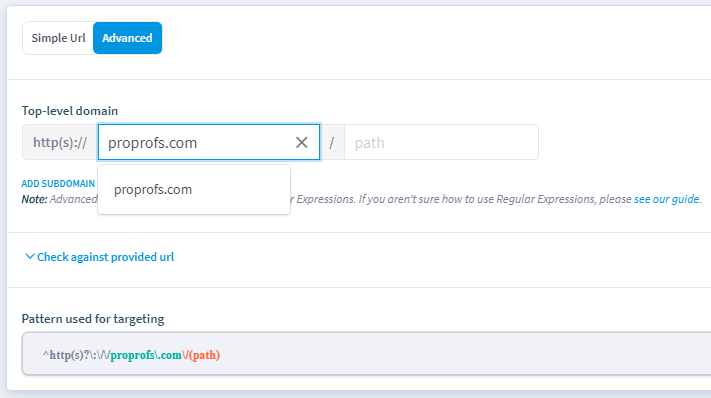
Task: Click the ADD SUBDOMAIN link
Action: [x=58, y=184]
